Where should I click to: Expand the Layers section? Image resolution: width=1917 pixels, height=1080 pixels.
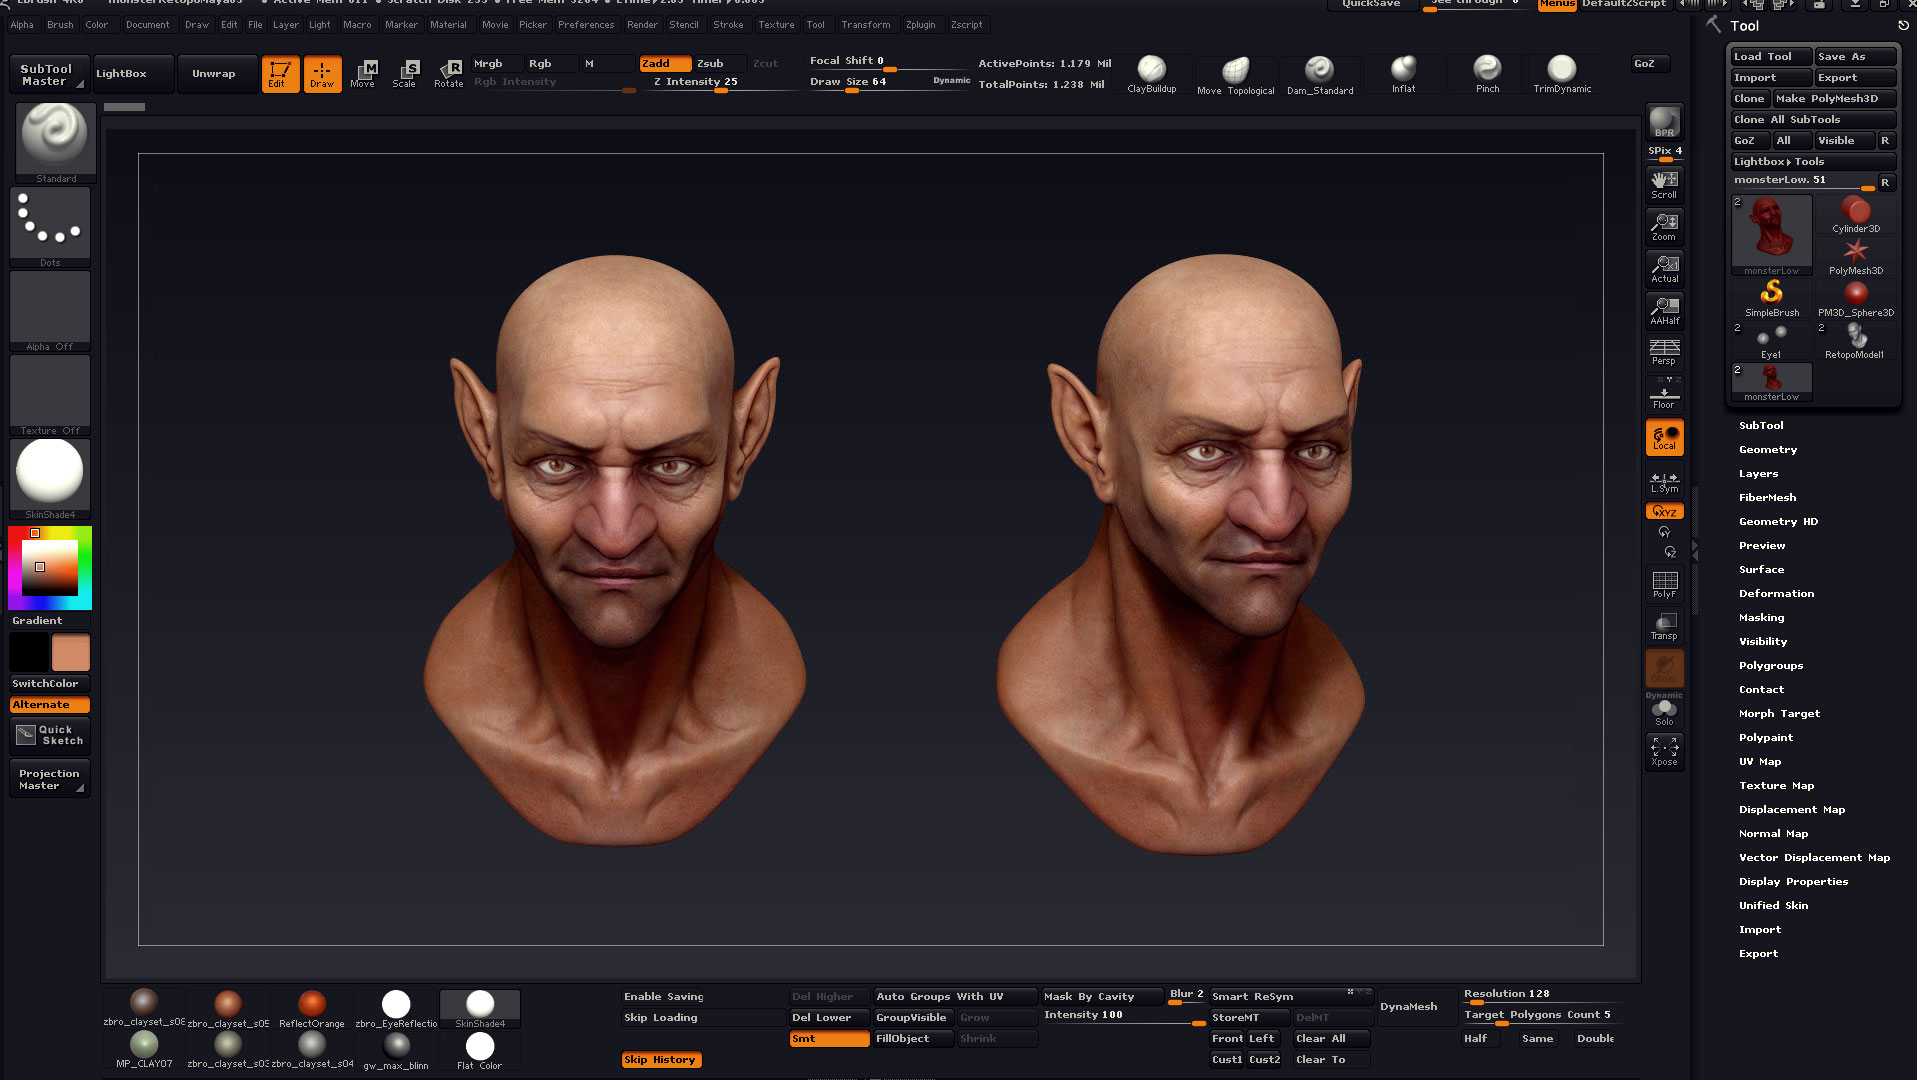1758,474
